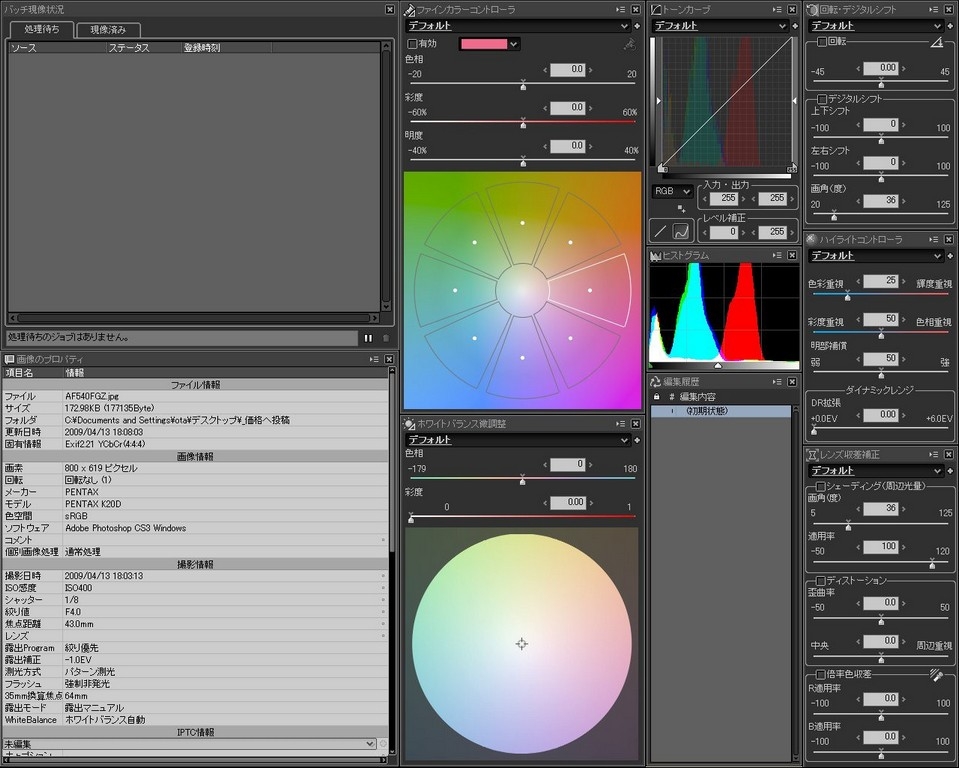Click the 色相 value field in Fine Color Controller
This screenshot has height=768, width=959.
point(567,70)
